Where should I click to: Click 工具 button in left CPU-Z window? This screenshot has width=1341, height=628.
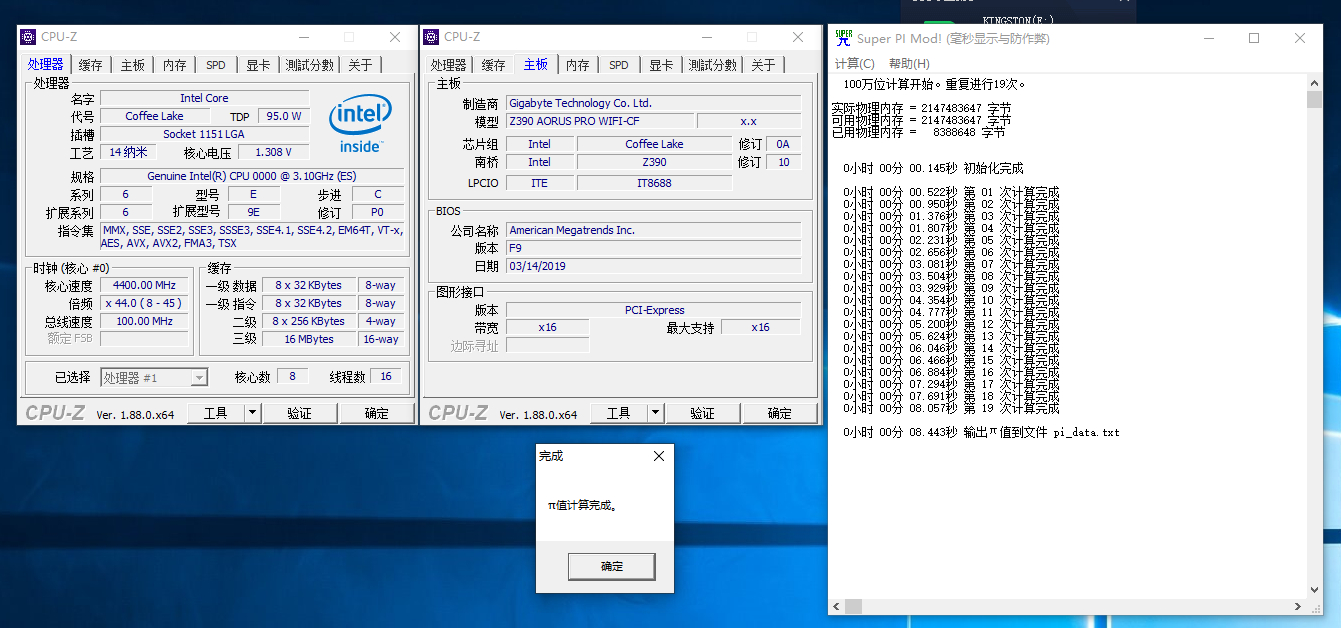click(215, 413)
